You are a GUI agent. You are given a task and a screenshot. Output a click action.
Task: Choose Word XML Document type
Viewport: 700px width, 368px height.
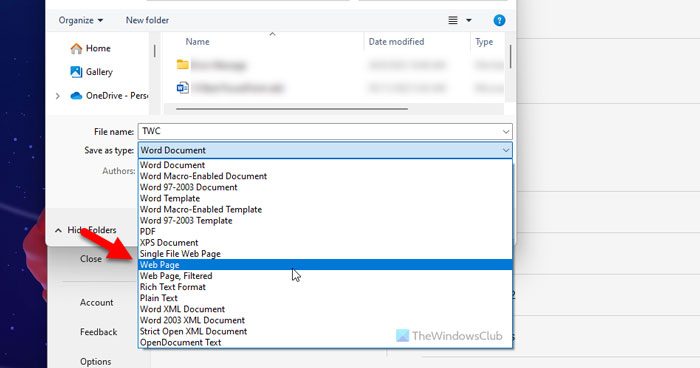pos(325,309)
